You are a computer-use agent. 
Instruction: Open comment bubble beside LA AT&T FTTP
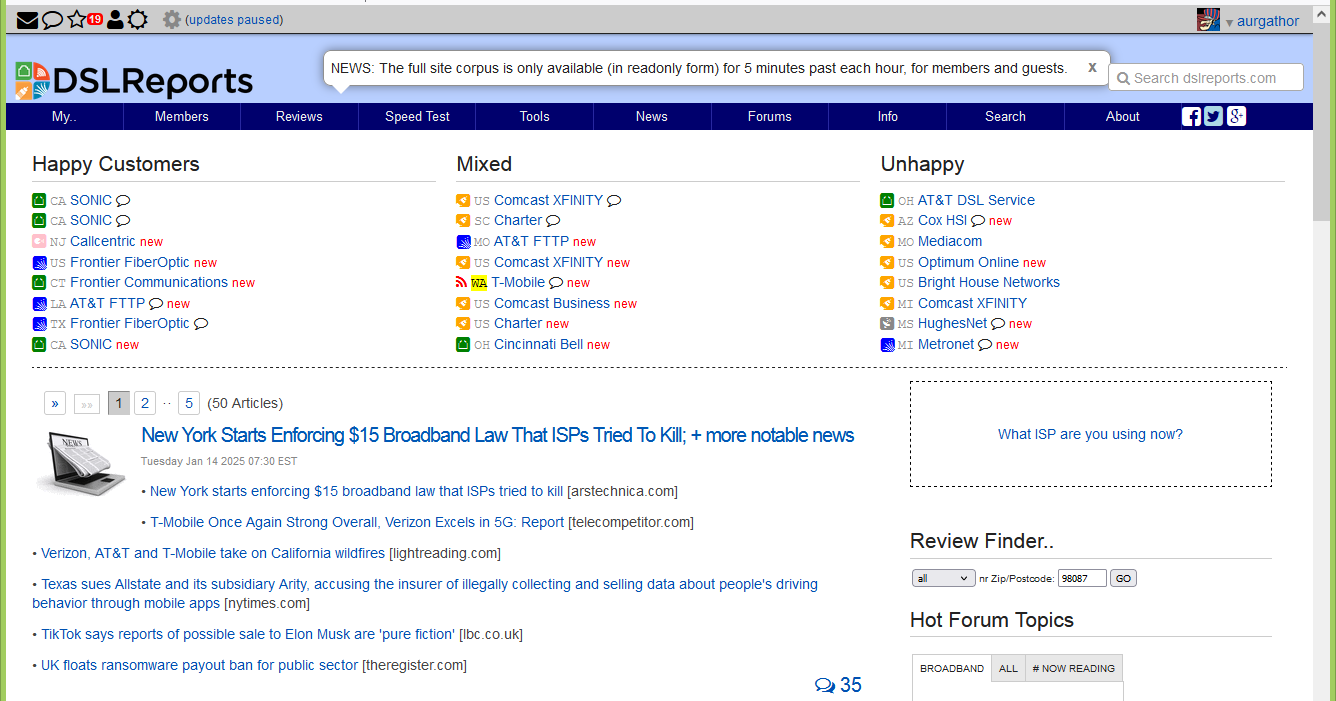(156, 304)
